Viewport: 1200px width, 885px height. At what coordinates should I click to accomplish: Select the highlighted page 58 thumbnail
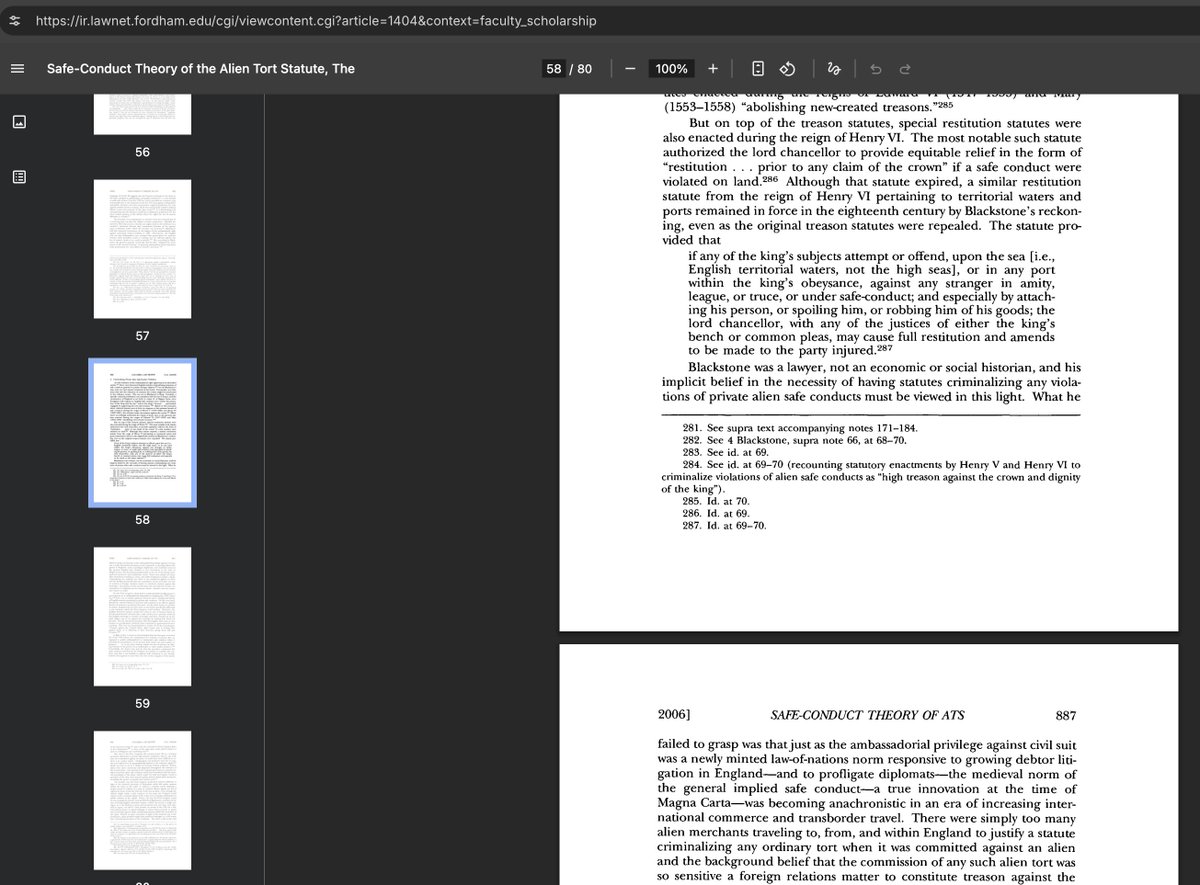pyautogui.click(x=142, y=433)
